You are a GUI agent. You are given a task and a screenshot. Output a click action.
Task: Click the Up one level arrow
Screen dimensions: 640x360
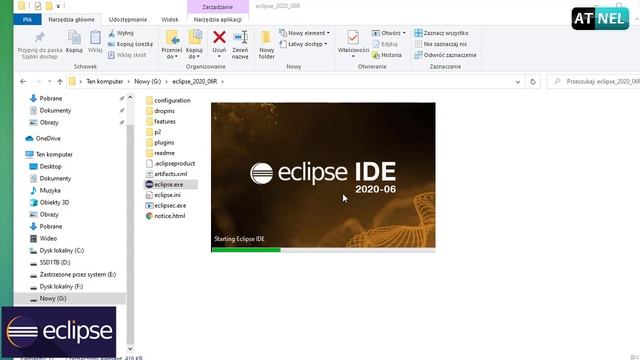click(x=60, y=82)
